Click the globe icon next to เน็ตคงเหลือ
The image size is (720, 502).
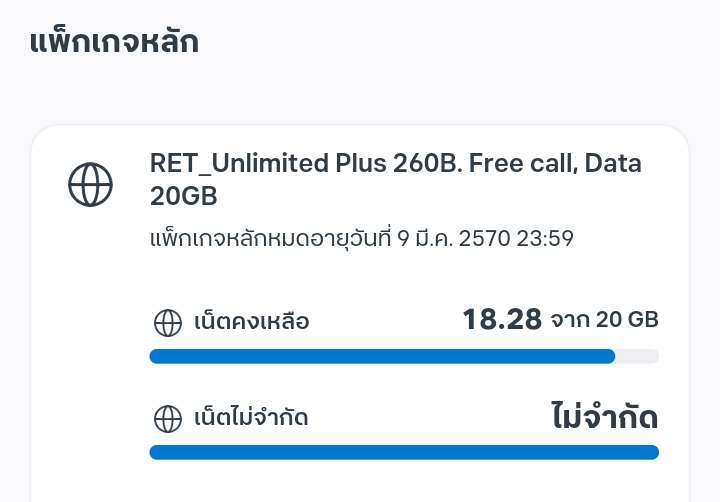(x=166, y=322)
